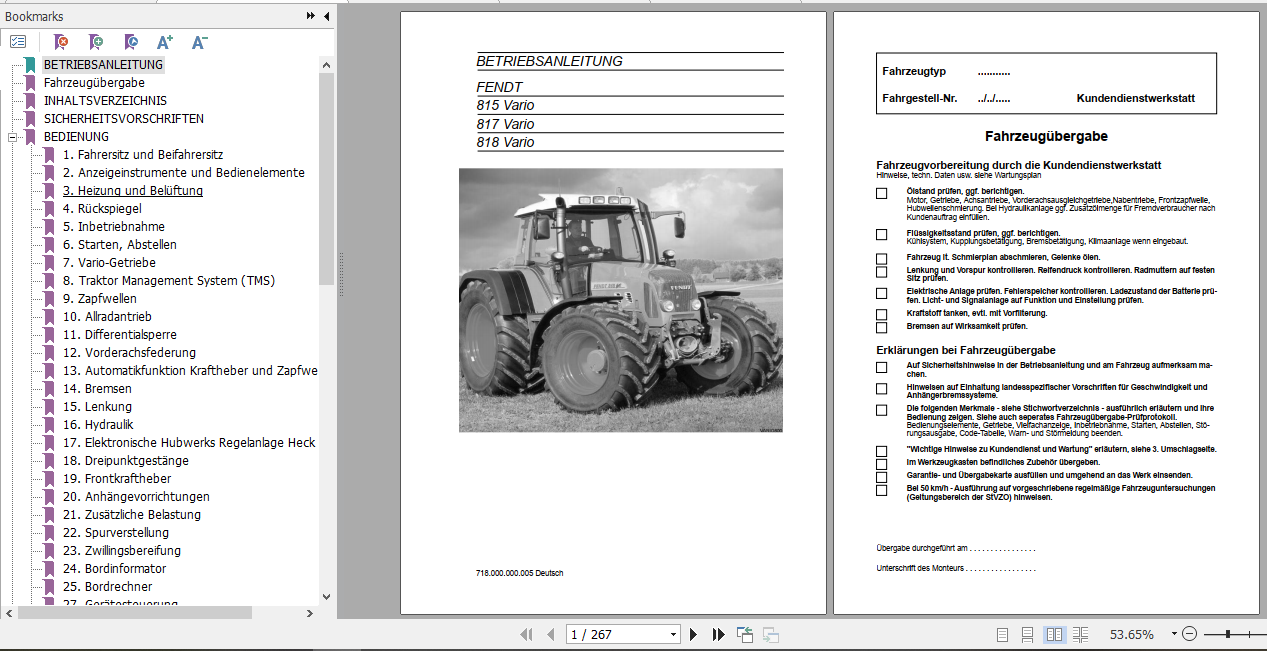Open bookmark 10. Allradantrieb

[x=107, y=317]
